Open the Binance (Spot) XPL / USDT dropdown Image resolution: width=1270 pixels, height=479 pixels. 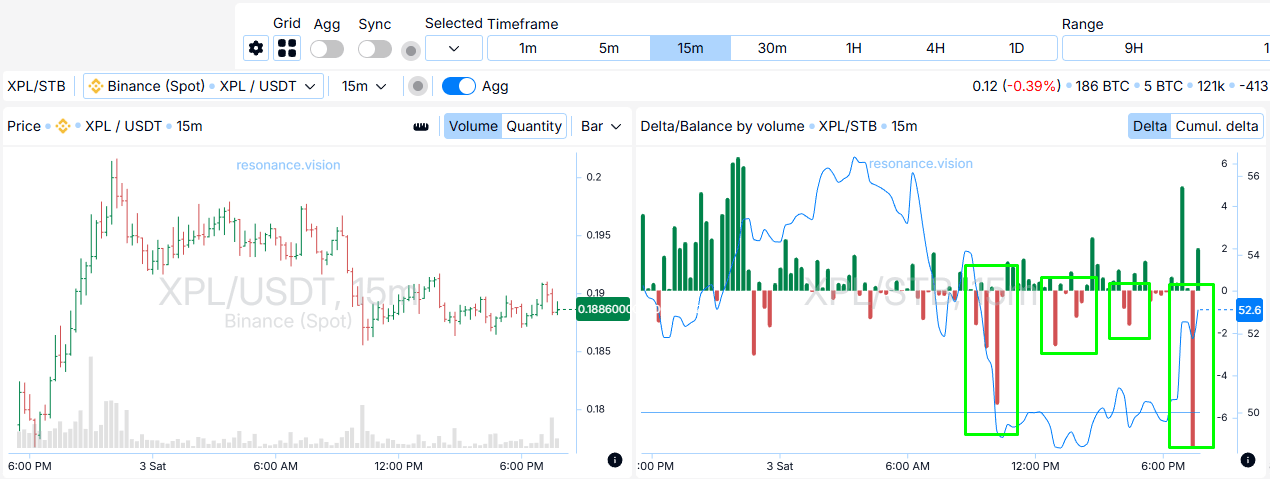click(x=204, y=87)
